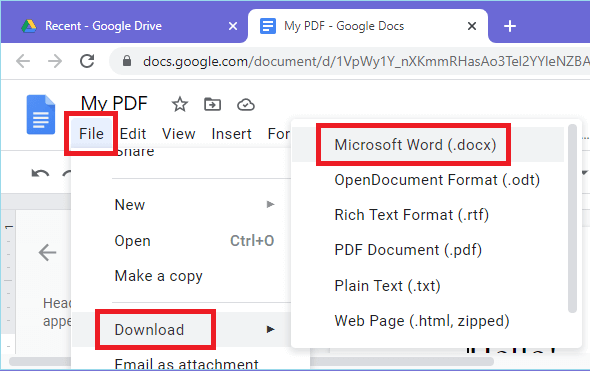Screen dimensions: 590x371
Task: Open the File menu
Action: [x=91, y=134]
